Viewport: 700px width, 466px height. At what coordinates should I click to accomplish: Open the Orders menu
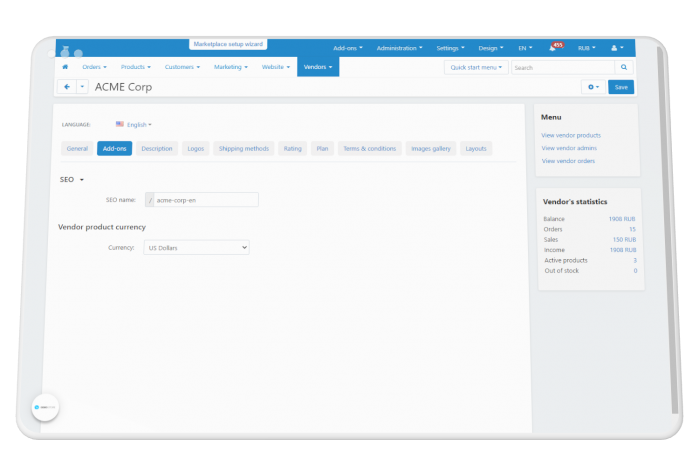94,67
